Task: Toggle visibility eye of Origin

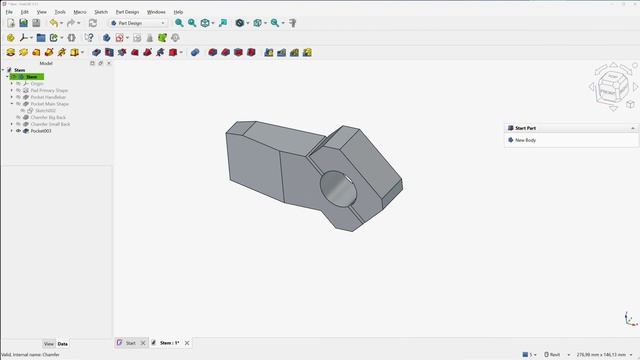Action: coord(18,84)
